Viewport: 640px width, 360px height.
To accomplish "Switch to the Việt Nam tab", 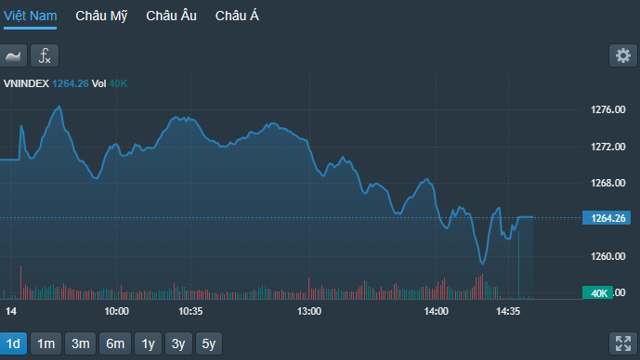I will point(30,16).
